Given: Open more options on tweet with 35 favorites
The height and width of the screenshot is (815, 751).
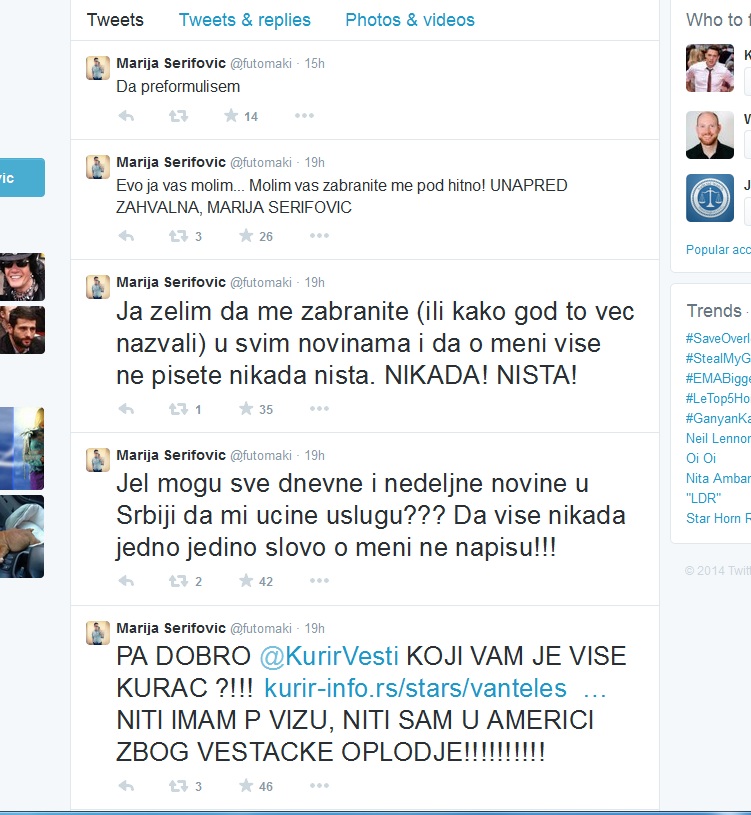Looking at the screenshot, I should tap(319, 409).
